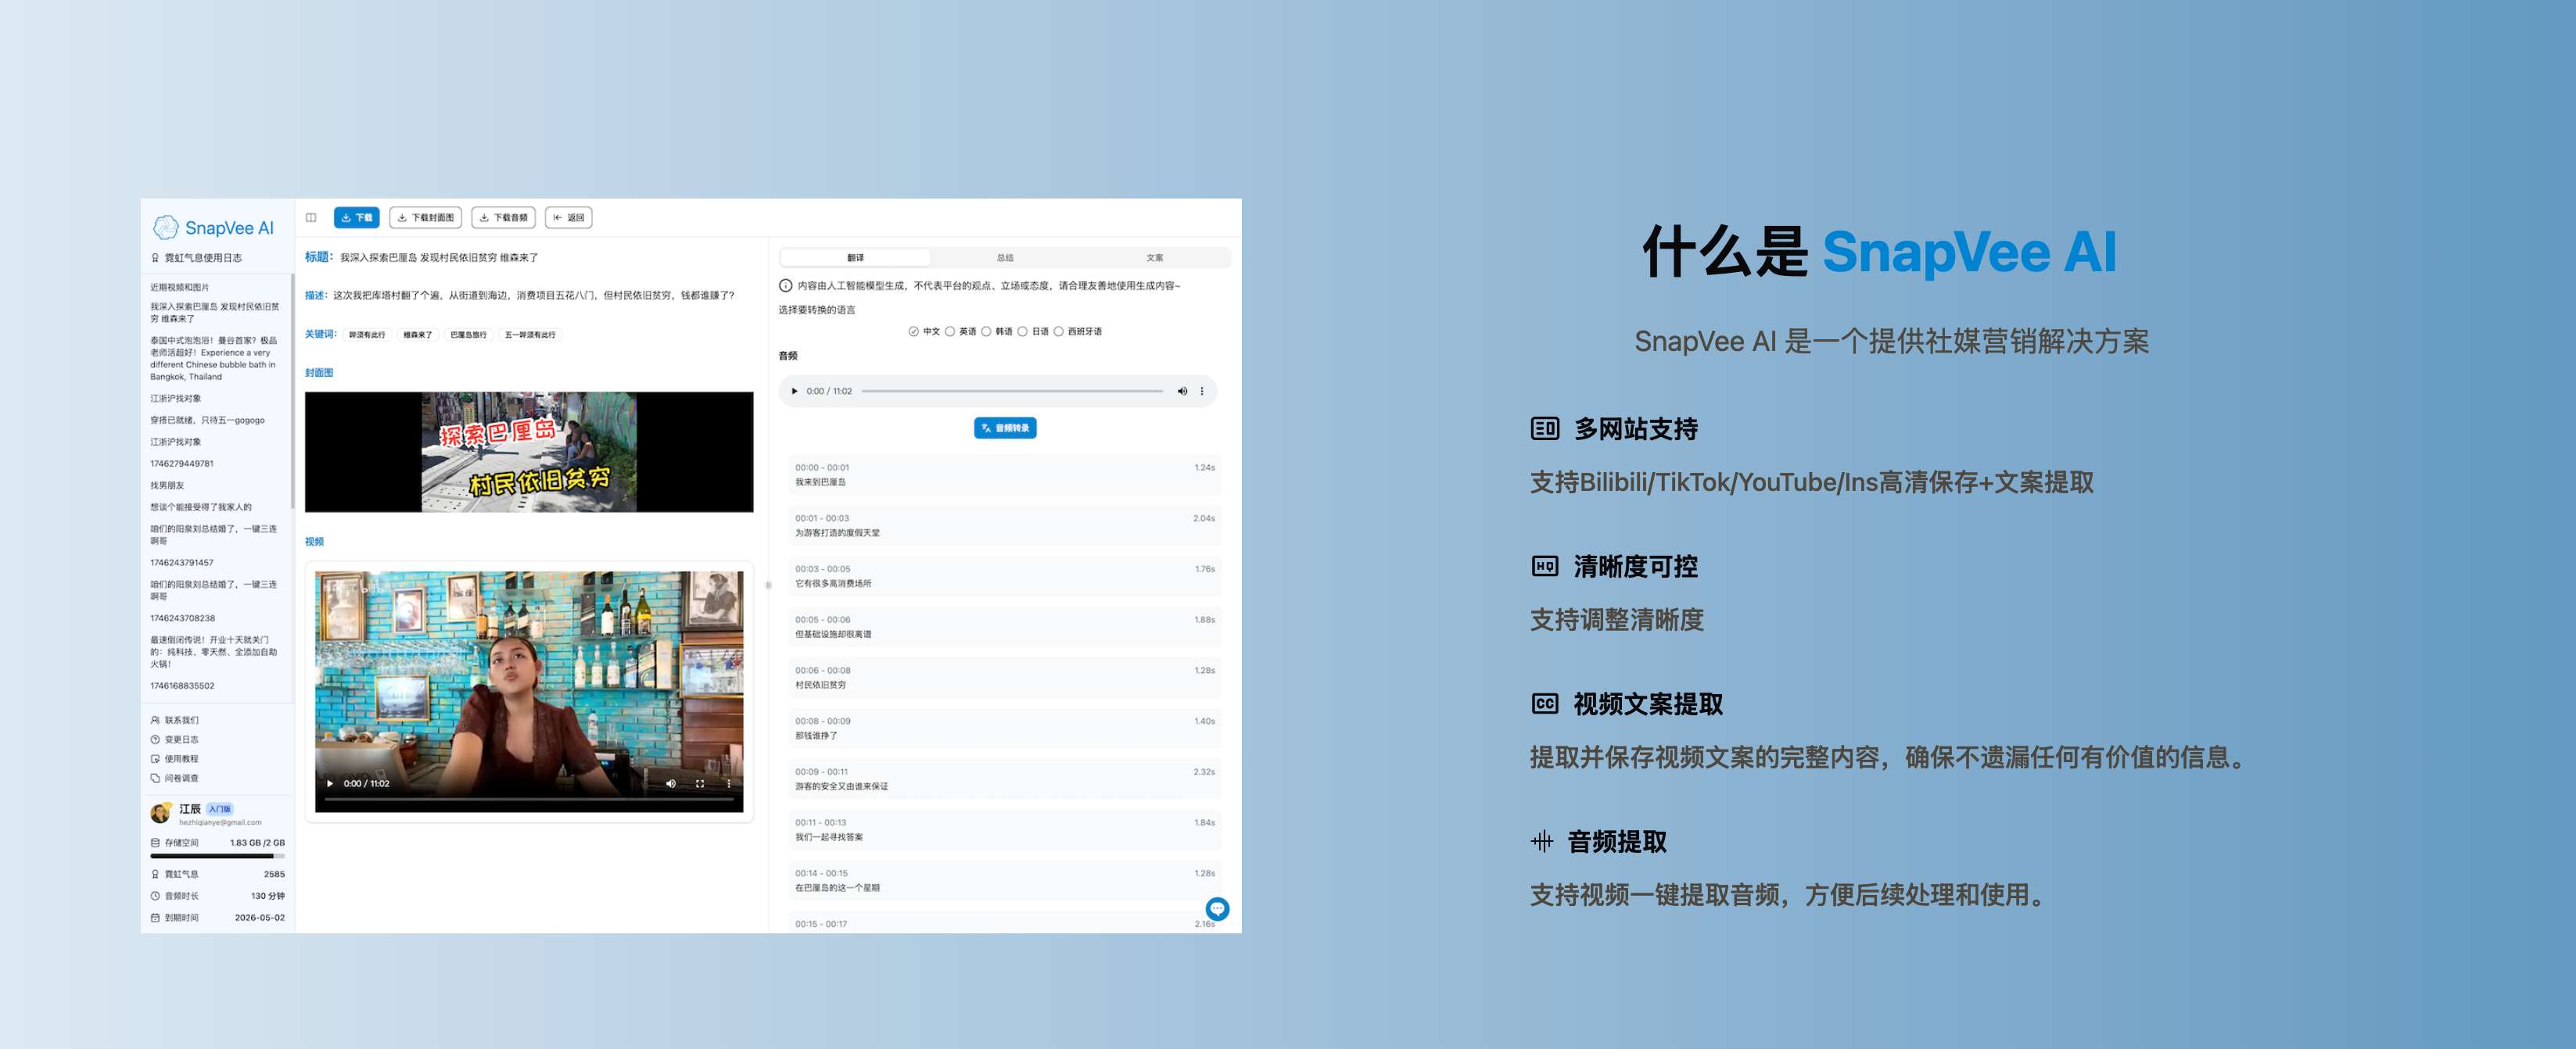This screenshot has height=1049, width=2576.
Task: Mute the audio player volume icon
Action: click(x=1182, y=391)
